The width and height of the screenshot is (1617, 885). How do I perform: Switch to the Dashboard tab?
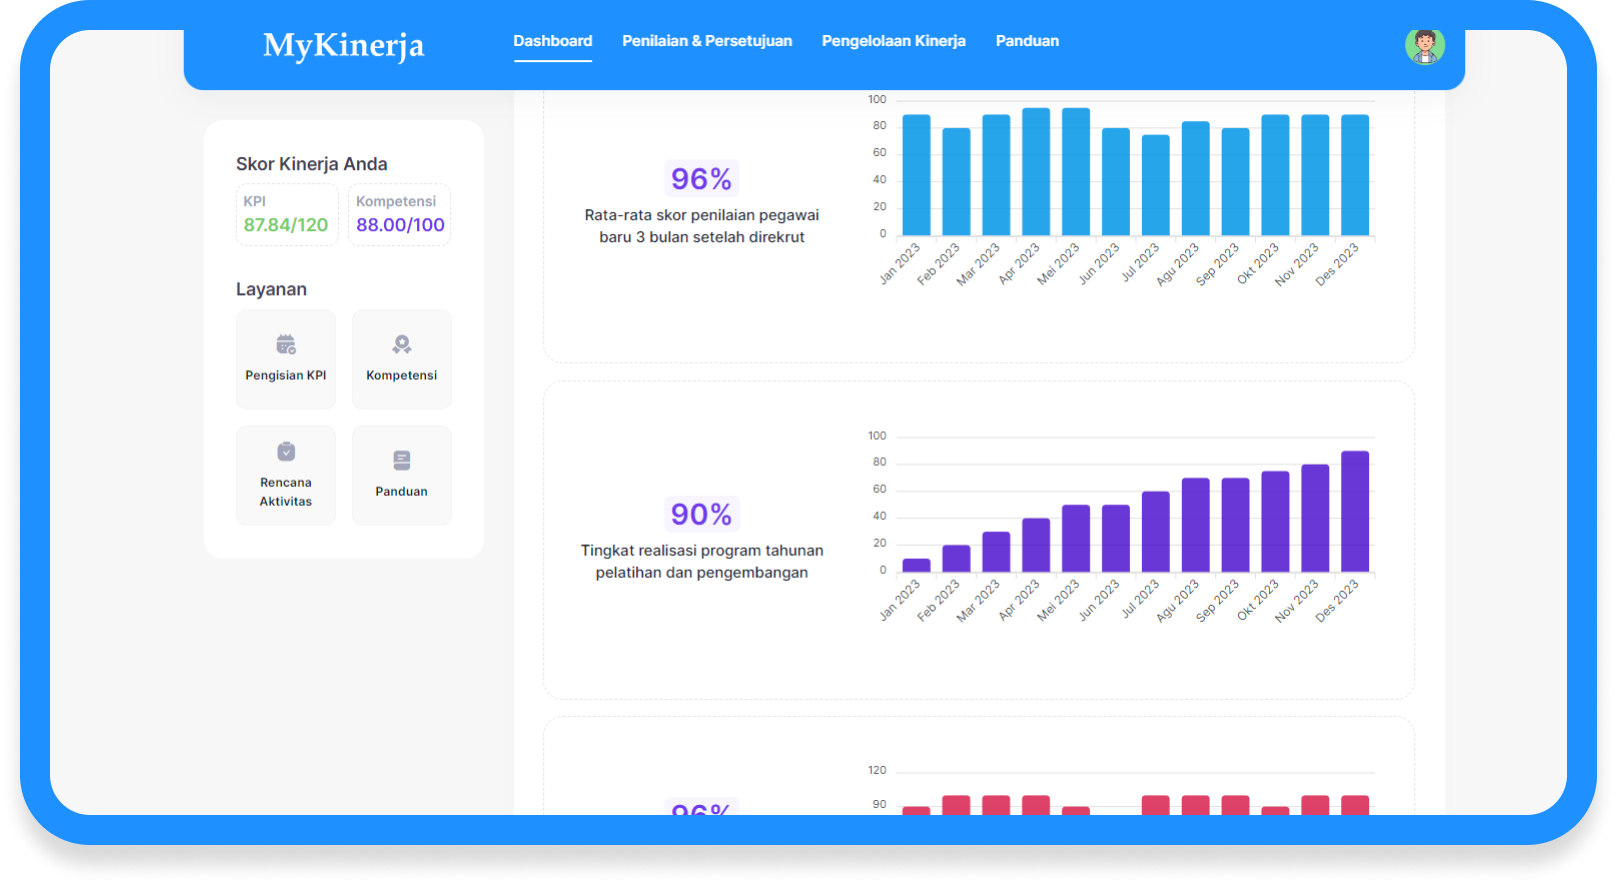click(x=553, y=41)
